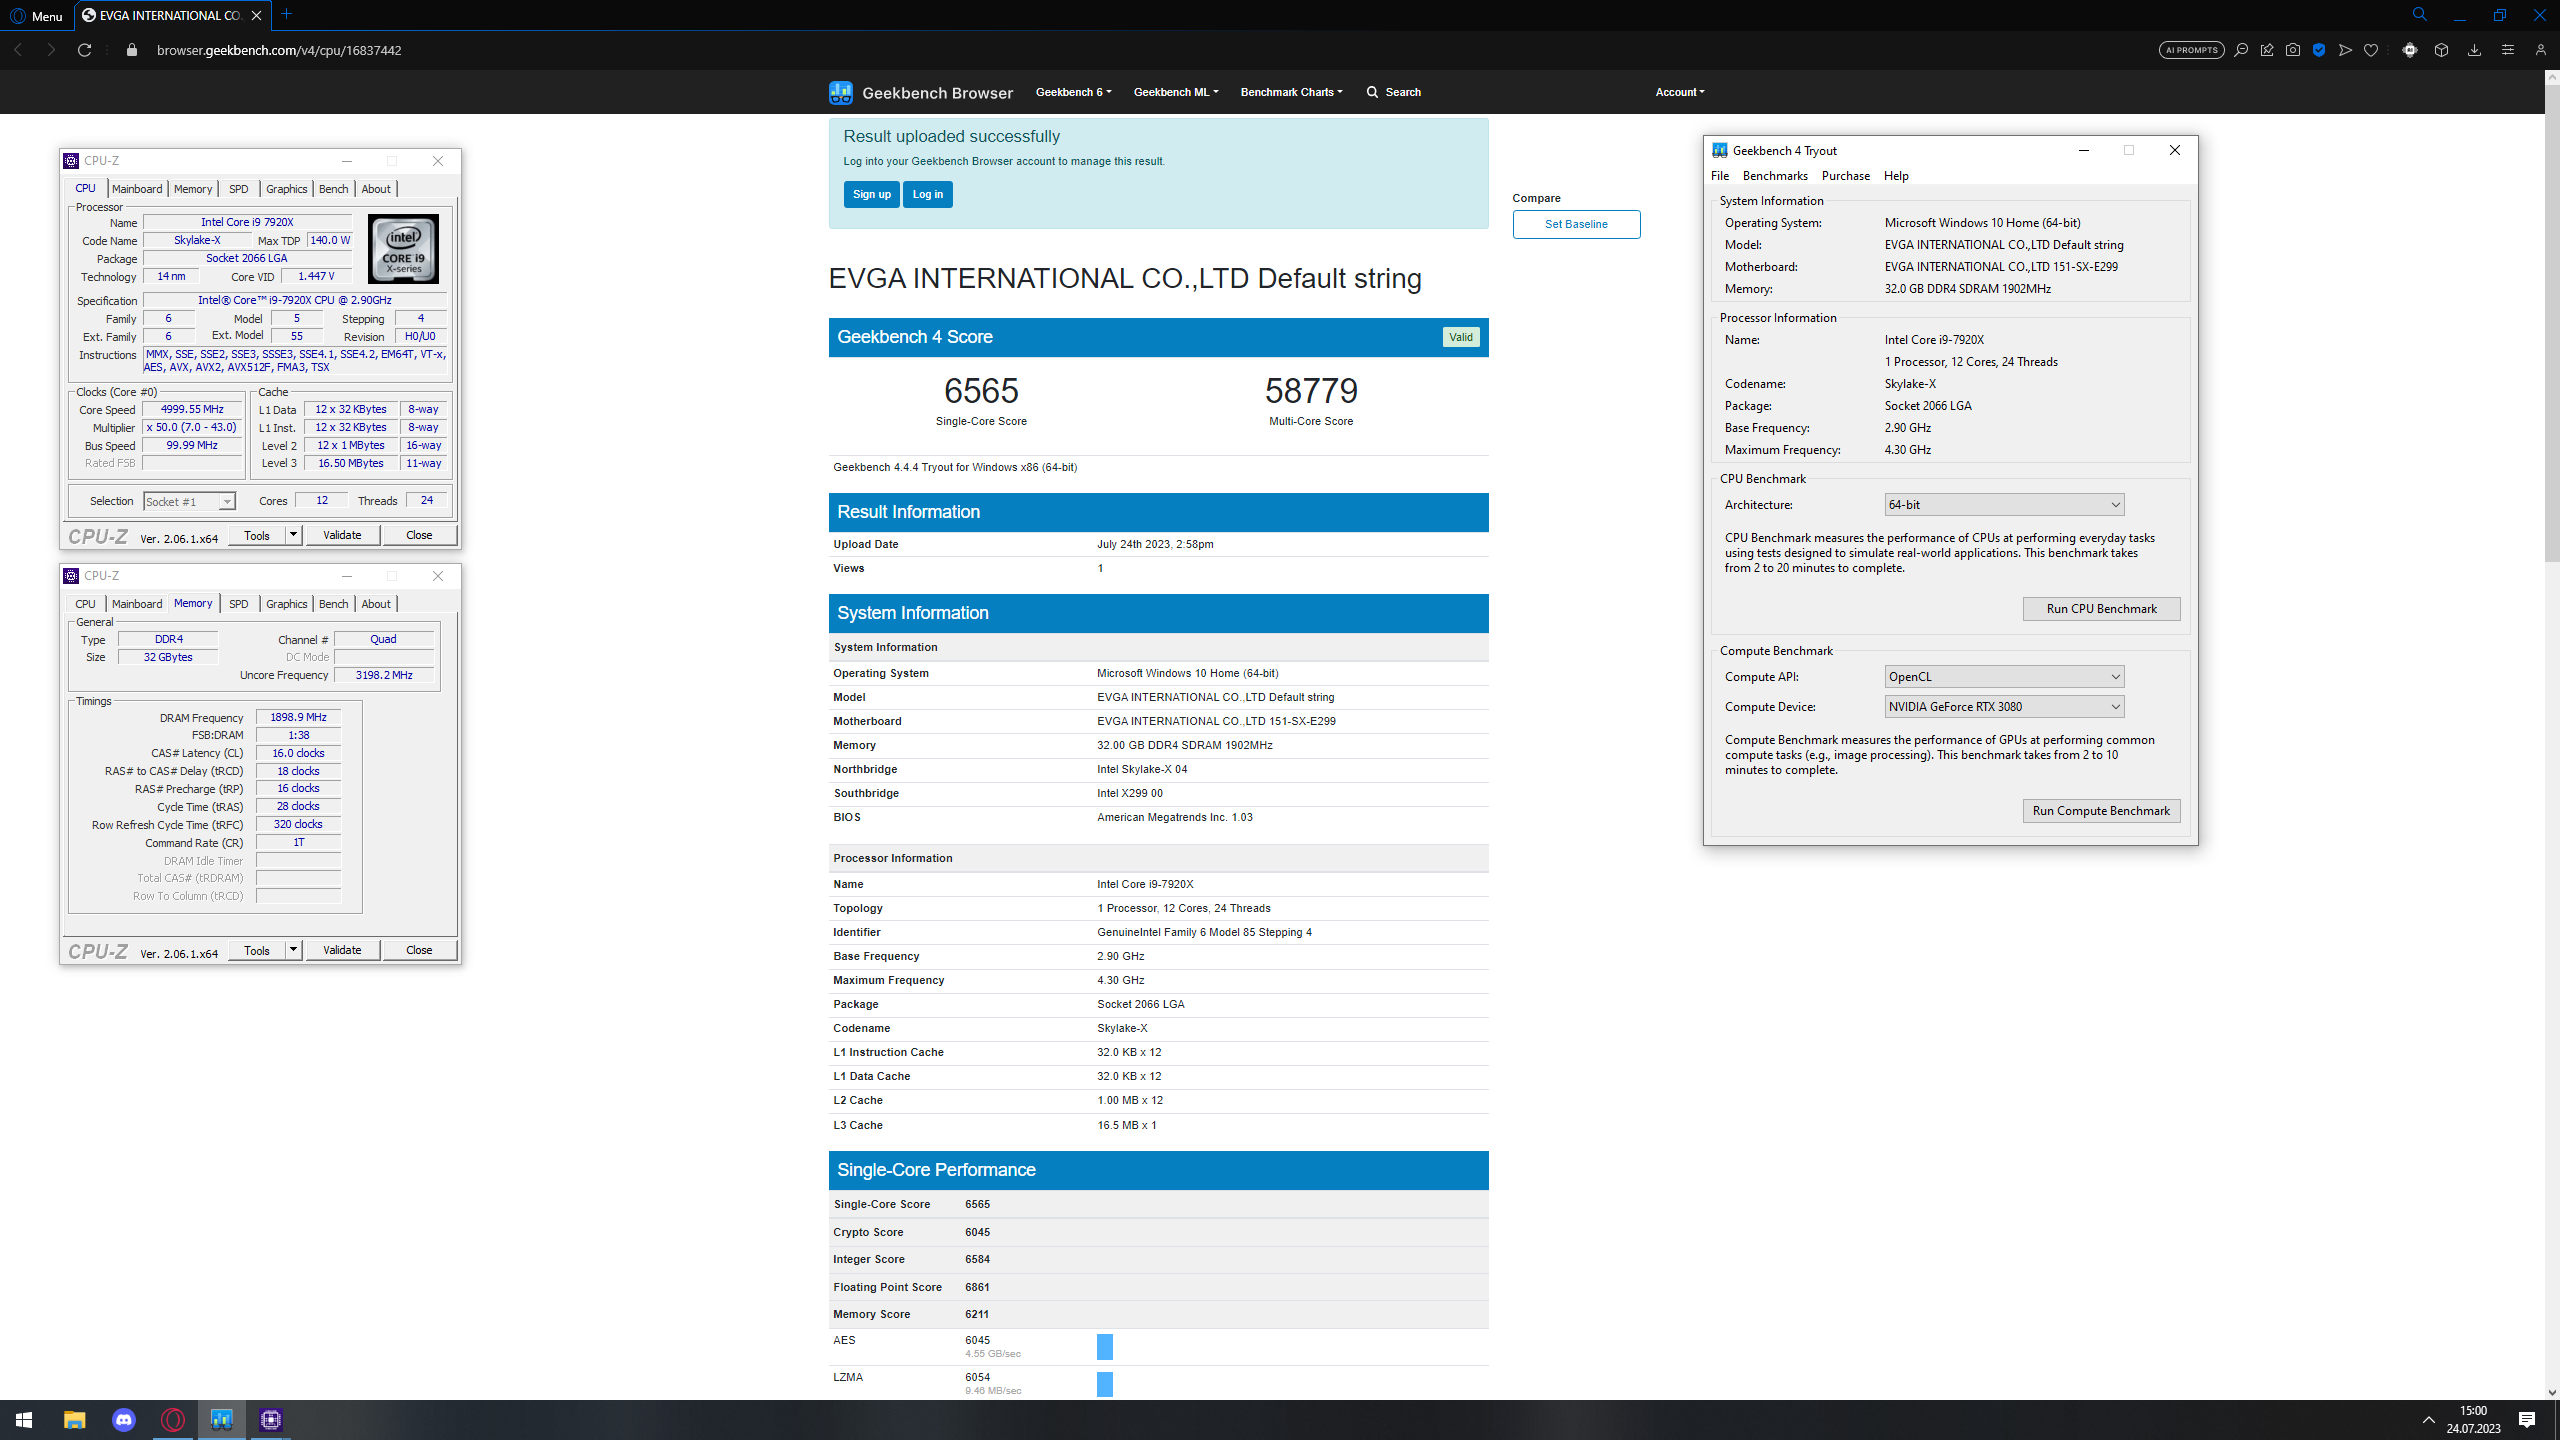Close the EVGA INTERNATIONAL browser tab
This screenshot has width=2560, height=1440.
coord(257,15)
